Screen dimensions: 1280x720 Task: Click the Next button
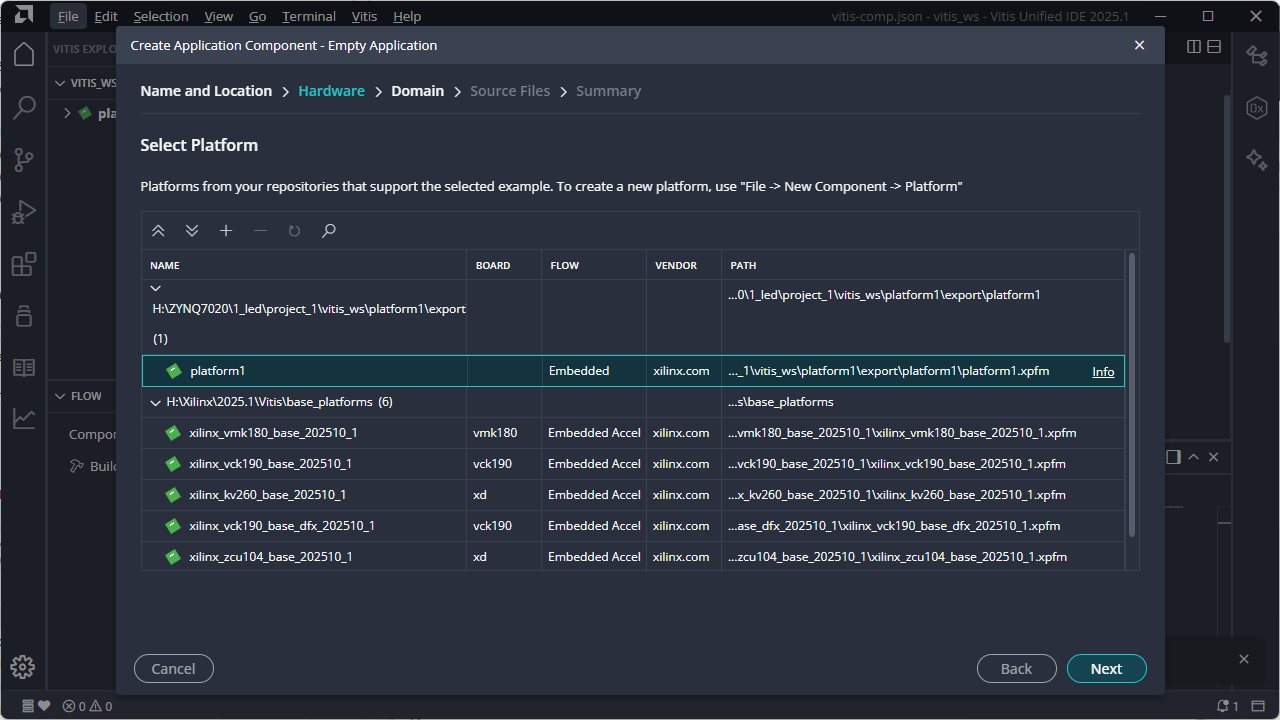pyautogui.click(x=1106, y=669)
